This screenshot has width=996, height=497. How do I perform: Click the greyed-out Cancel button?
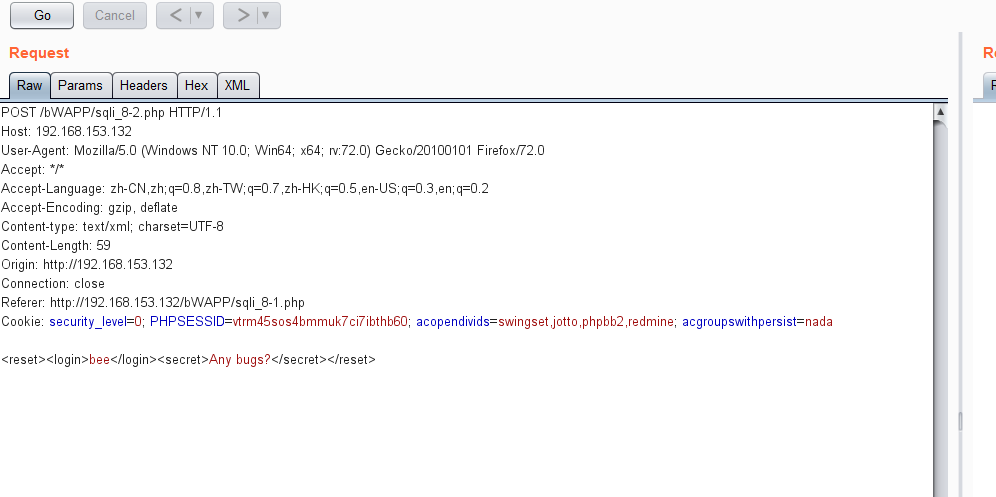coord(115,15)
